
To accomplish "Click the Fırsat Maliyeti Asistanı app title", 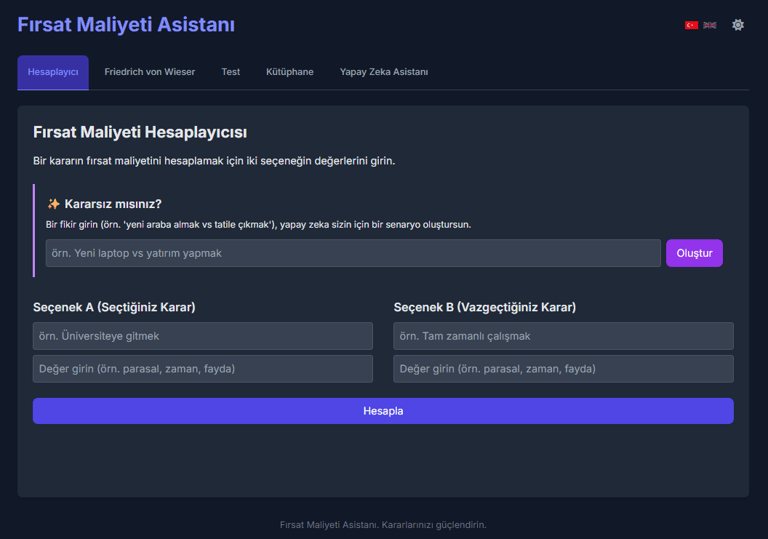I will tap(126, 24).
